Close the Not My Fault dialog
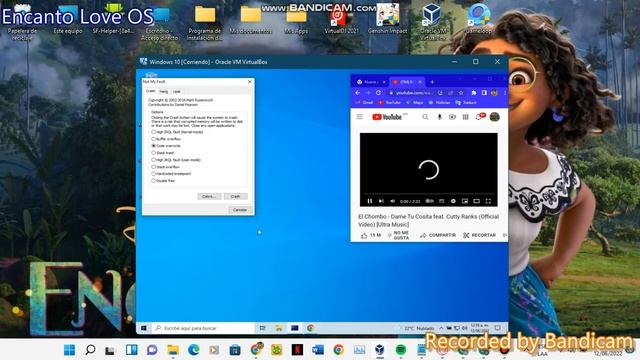Image resolution: width=640 pixels, height=360 pixels. point(250,82)
